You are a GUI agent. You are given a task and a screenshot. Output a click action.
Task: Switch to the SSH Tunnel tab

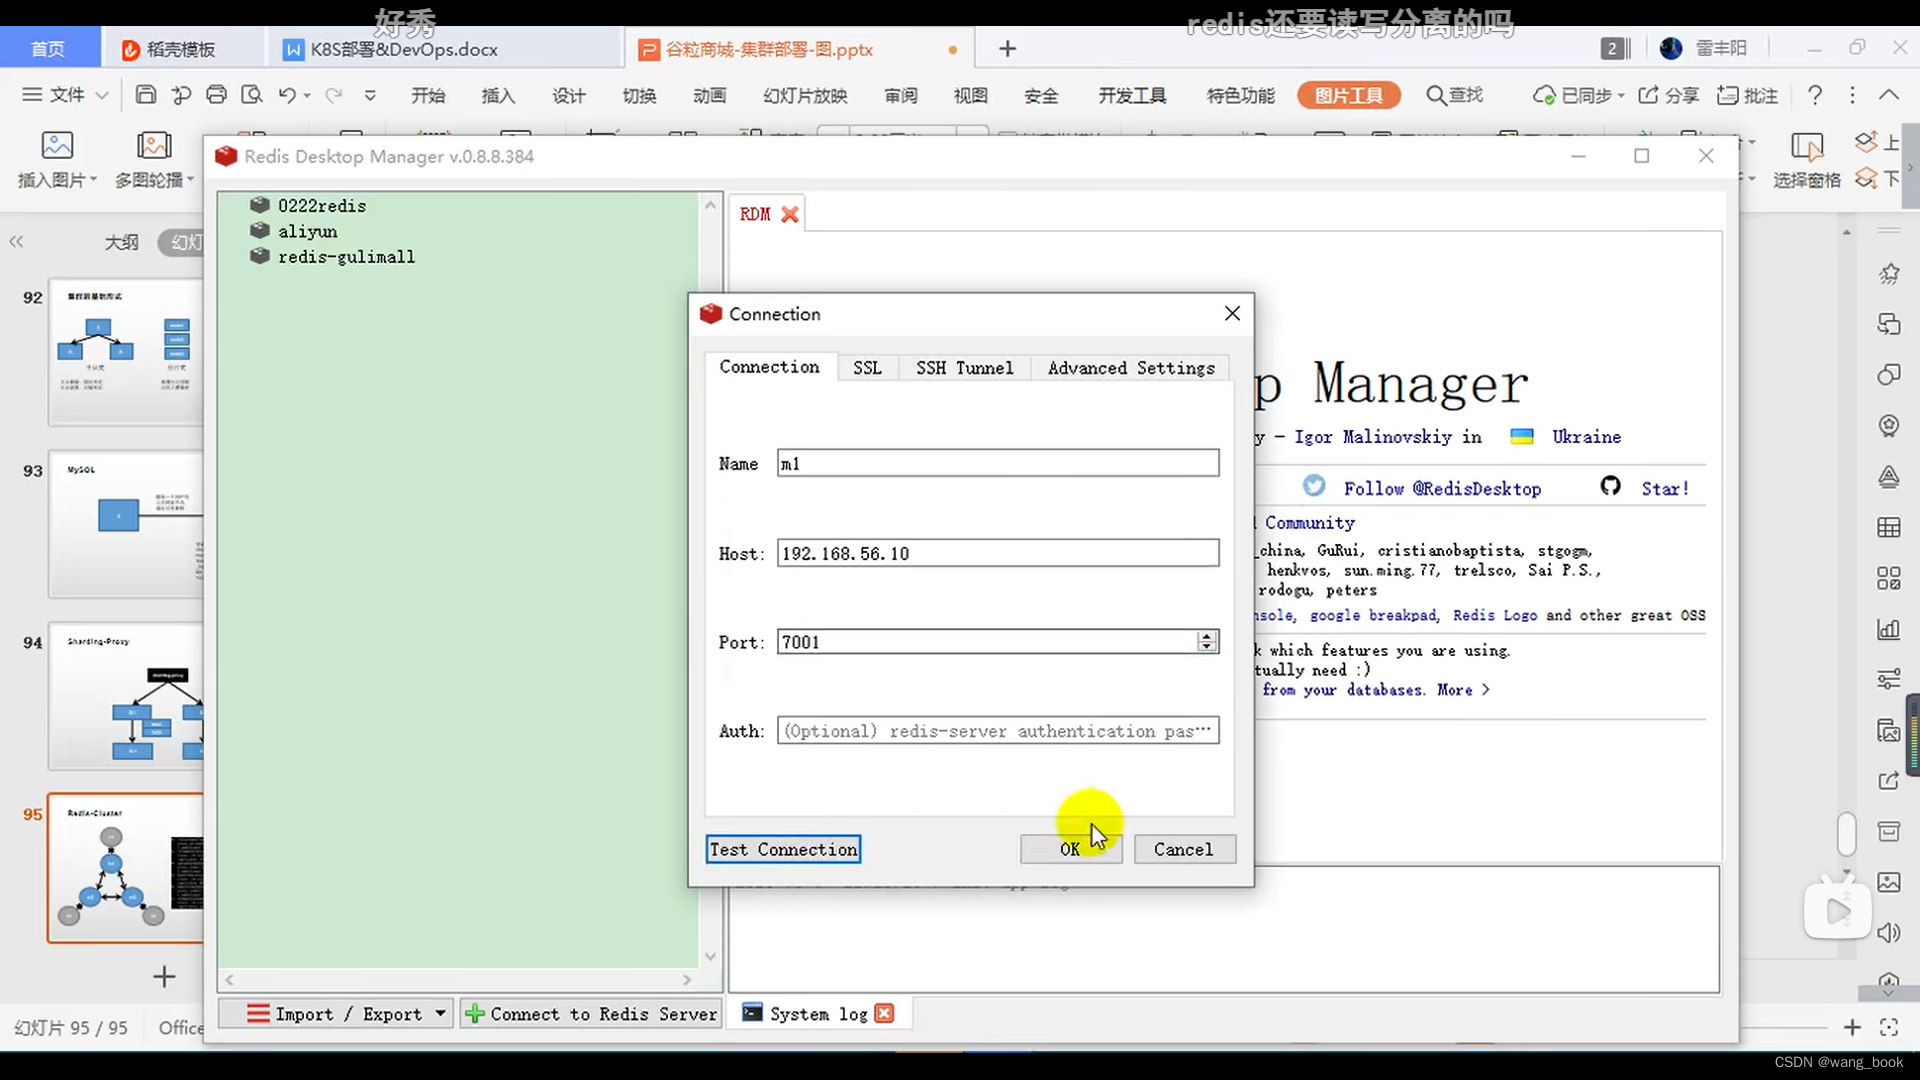click(964, 368)
